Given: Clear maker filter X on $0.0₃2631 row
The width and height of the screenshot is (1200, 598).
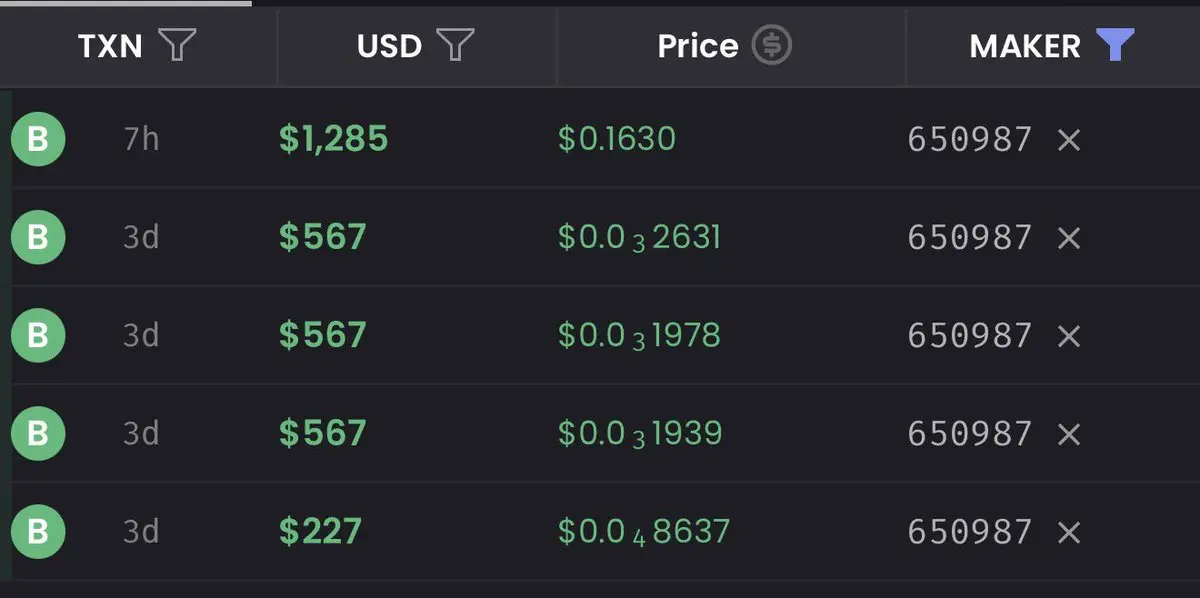Looking at the screenshot, I should tap(1069, 237).
